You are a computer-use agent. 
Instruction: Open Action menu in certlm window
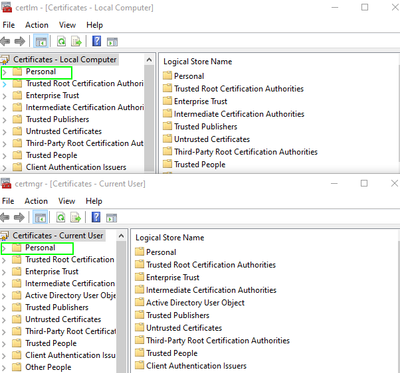(x=37, y=25)
